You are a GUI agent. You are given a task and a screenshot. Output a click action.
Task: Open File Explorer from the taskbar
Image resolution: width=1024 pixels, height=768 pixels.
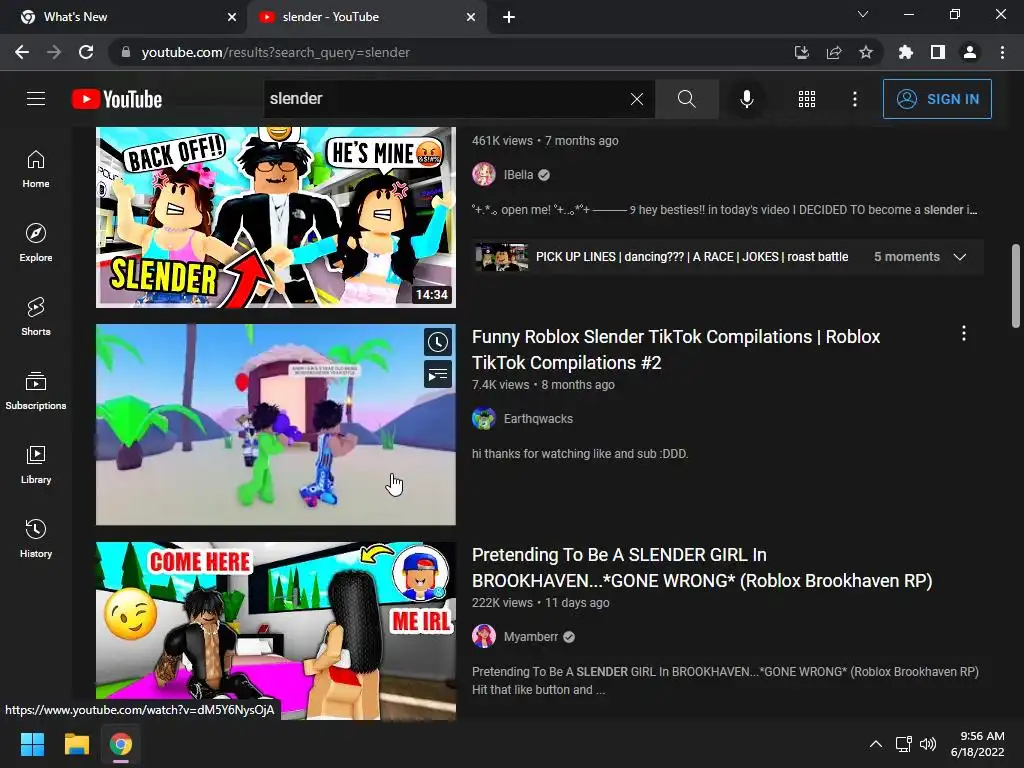click(76, 744)
